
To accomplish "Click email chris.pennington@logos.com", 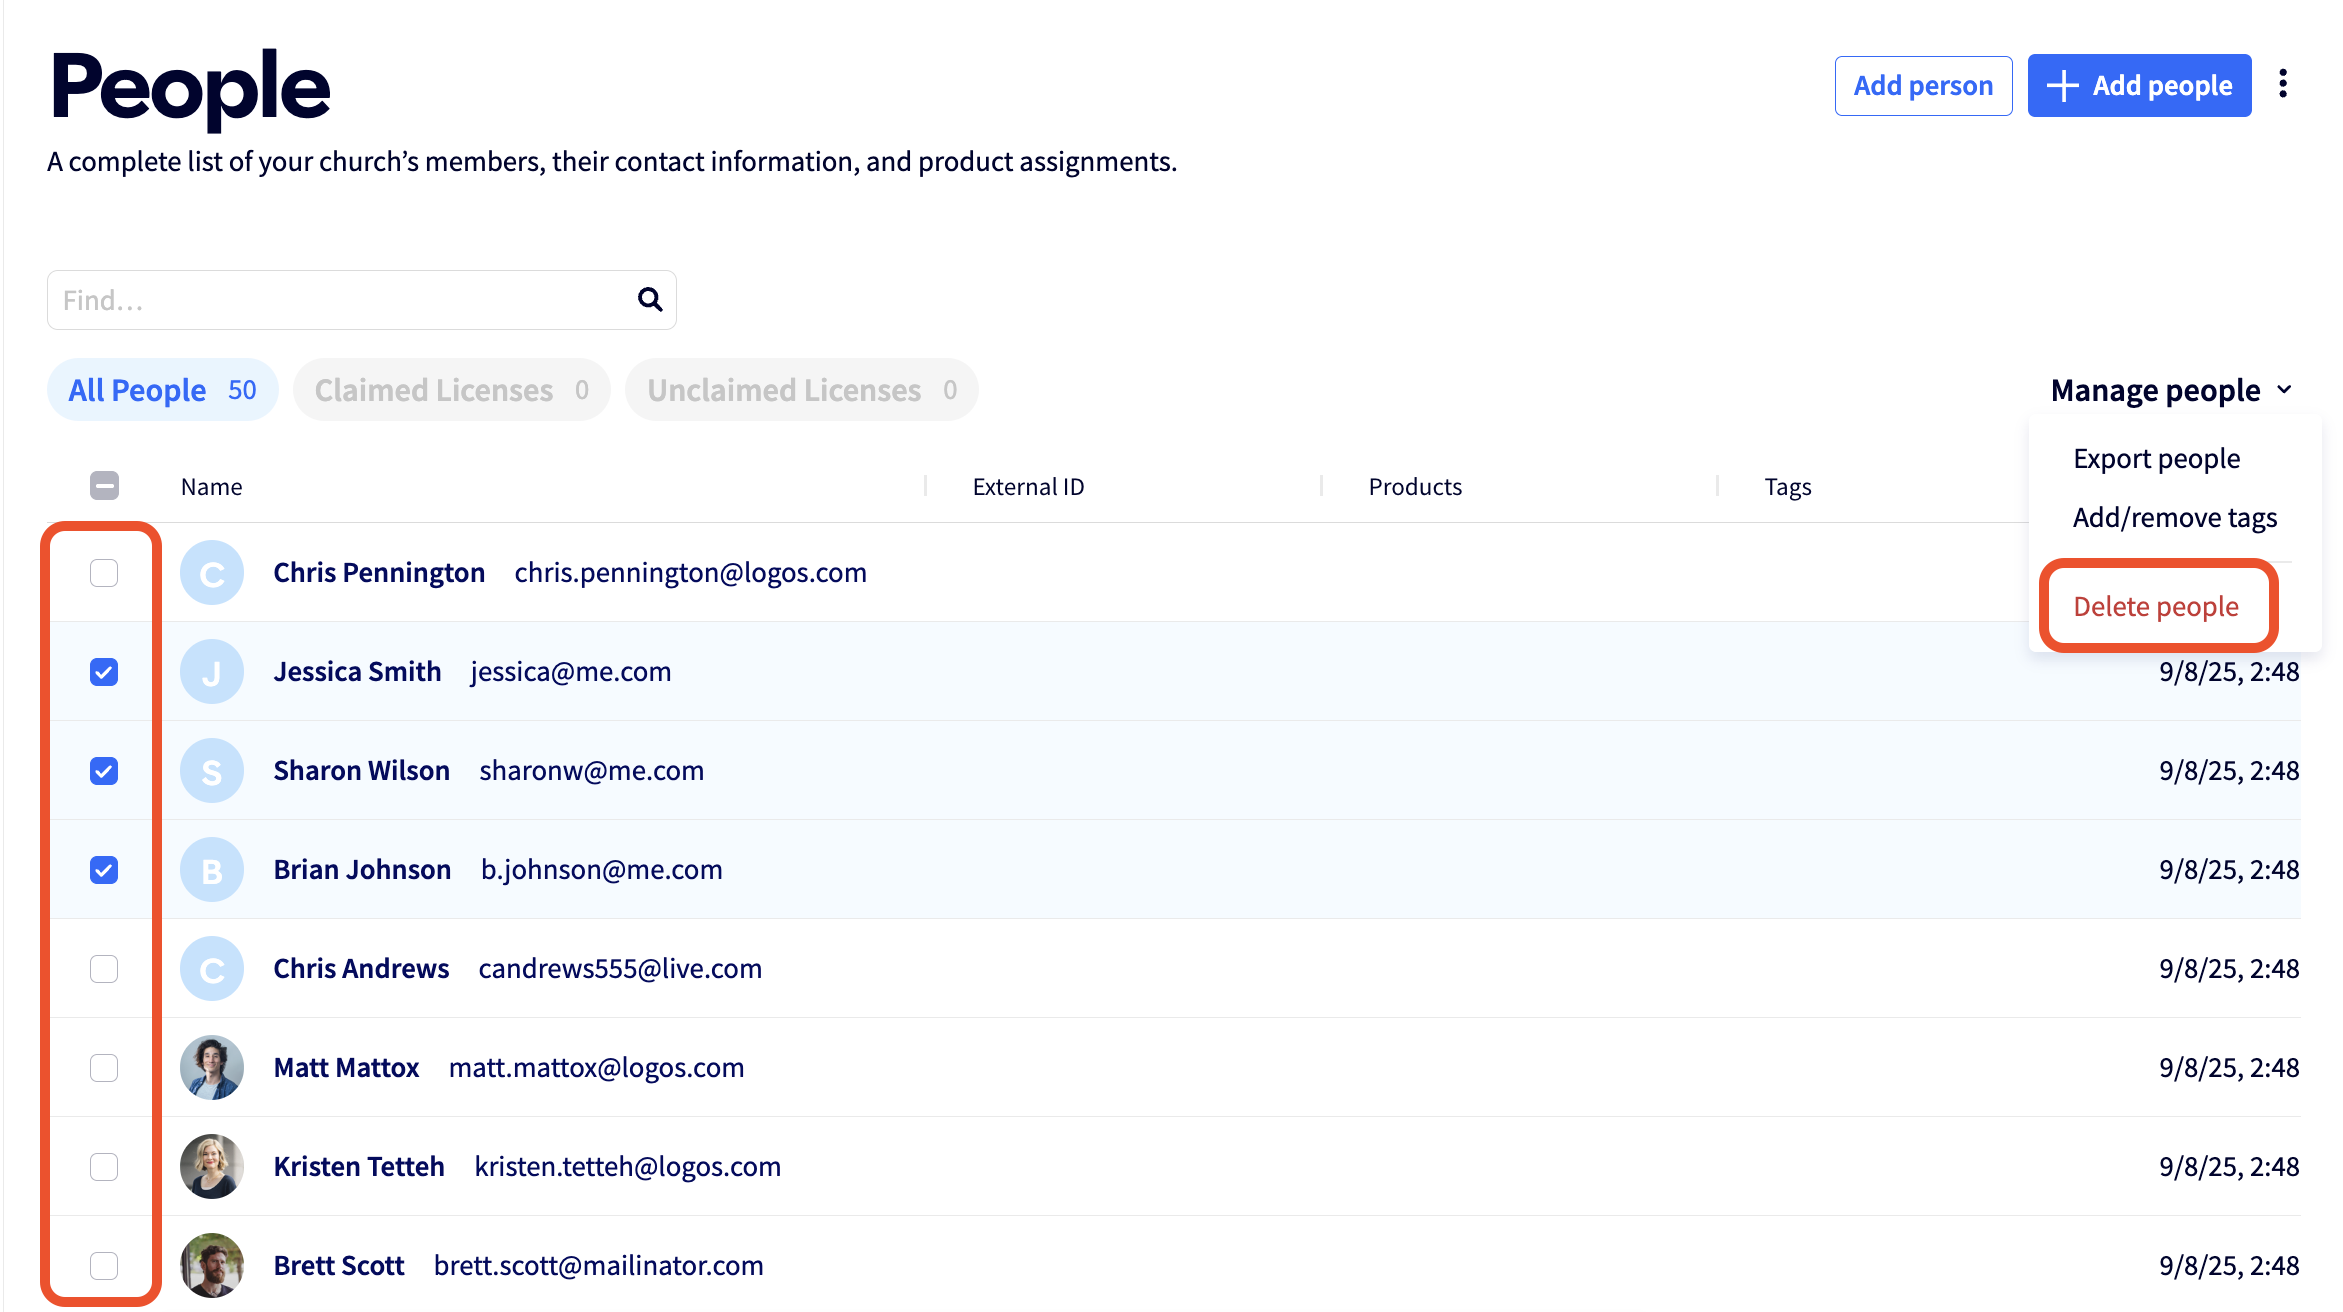I will 690,573.
